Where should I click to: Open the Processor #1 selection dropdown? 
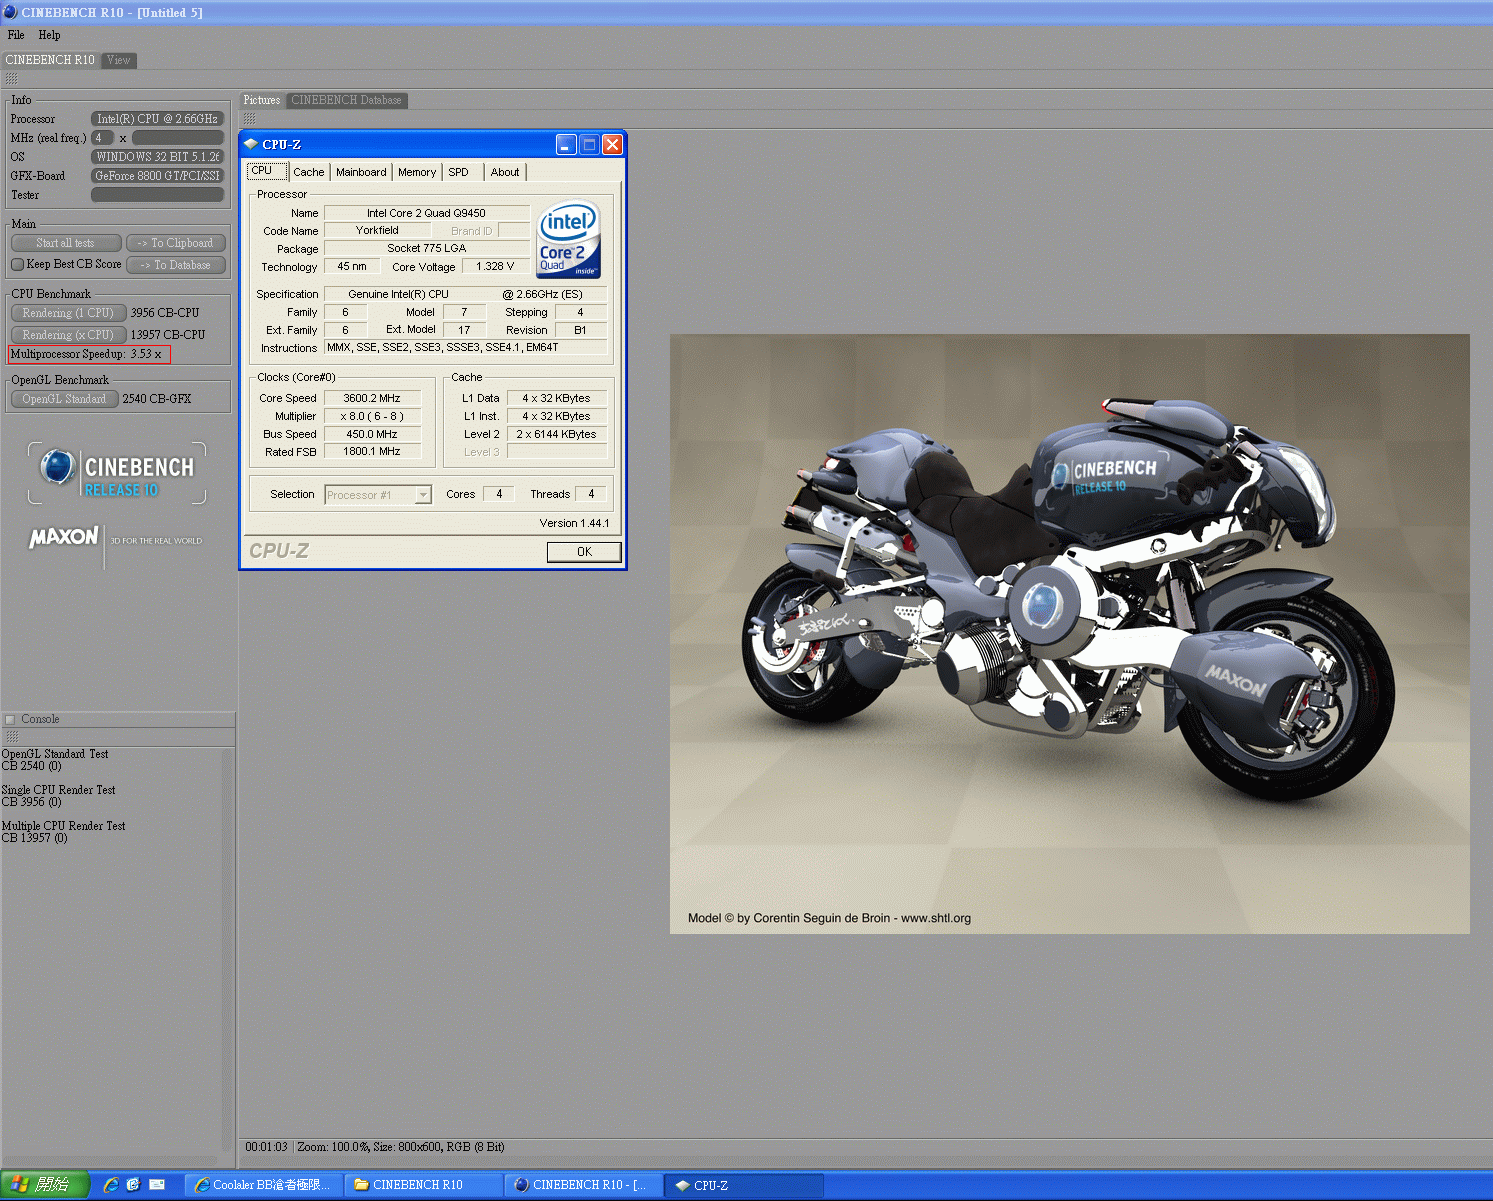[423, 495]
